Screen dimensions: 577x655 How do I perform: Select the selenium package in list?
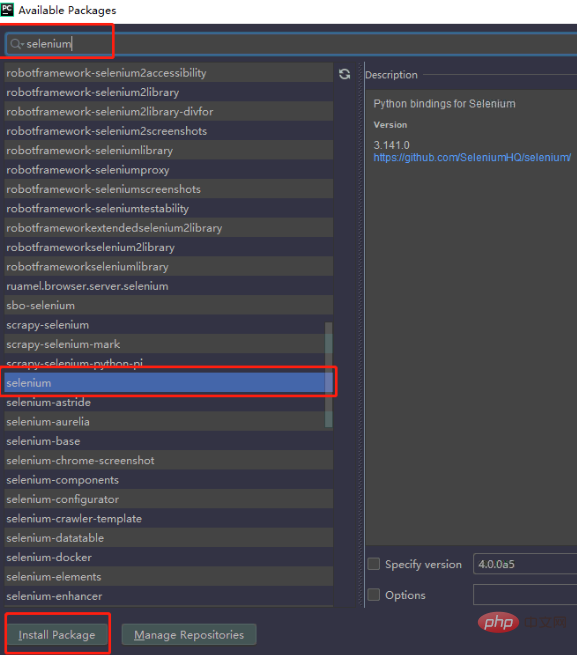pos(169,383)
